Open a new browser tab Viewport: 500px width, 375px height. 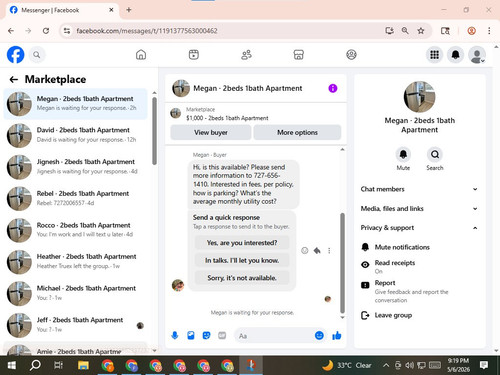[x=129, y=10]
